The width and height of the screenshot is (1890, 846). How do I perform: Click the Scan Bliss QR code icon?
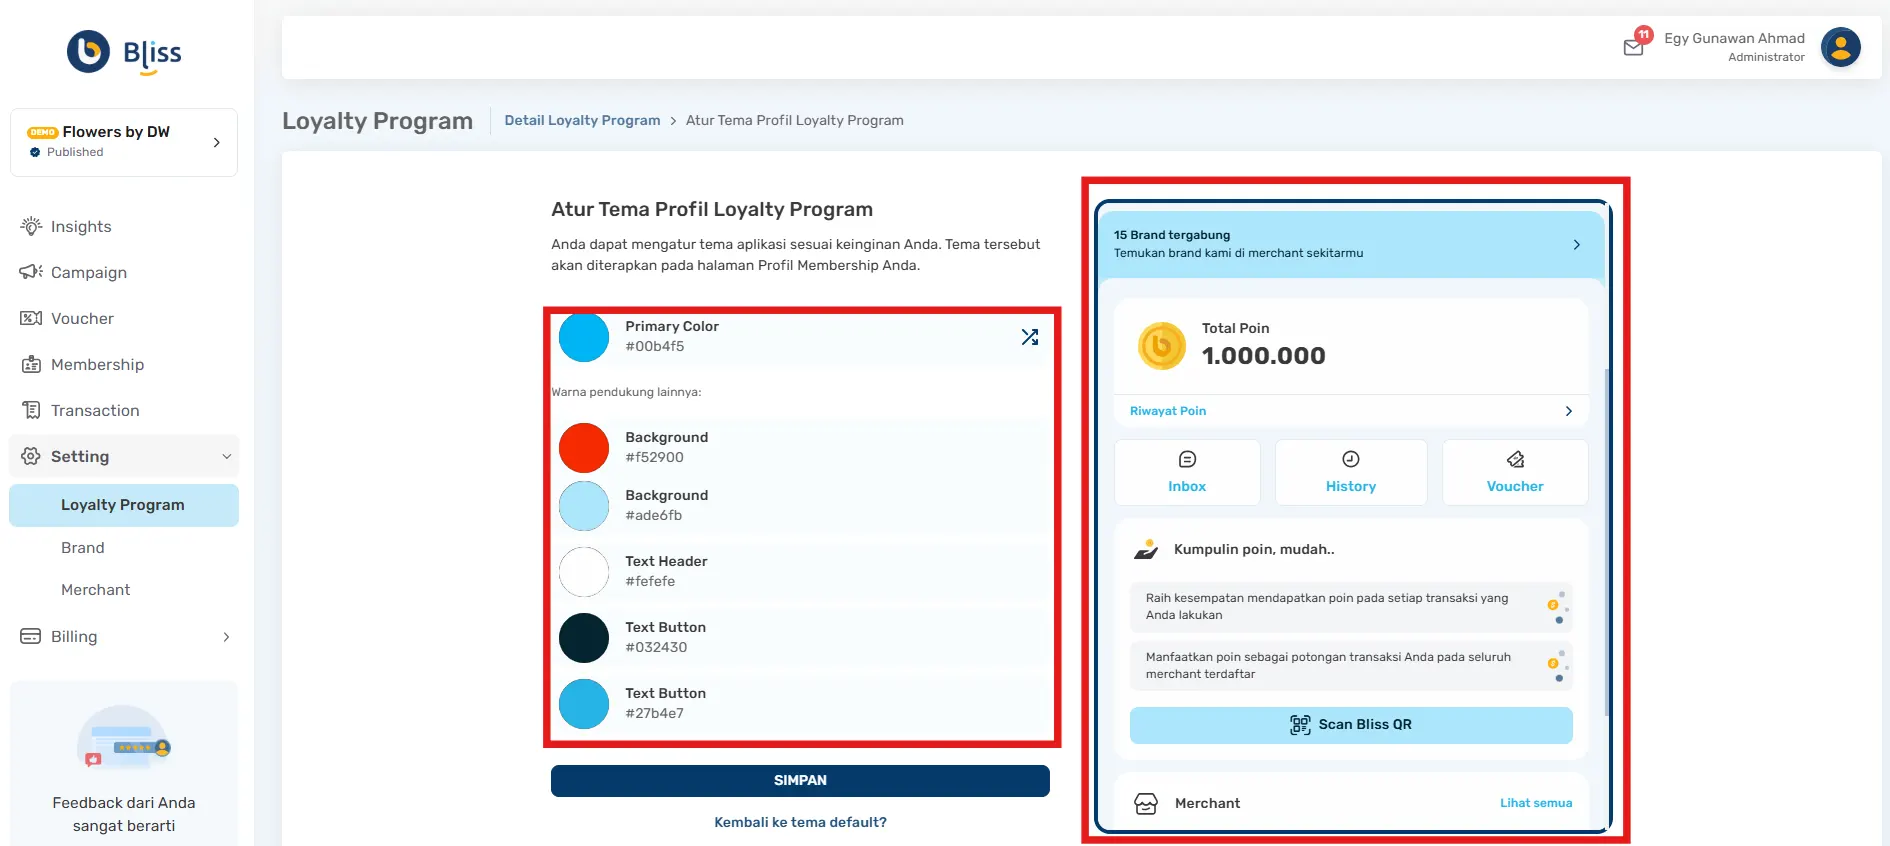1300,725
